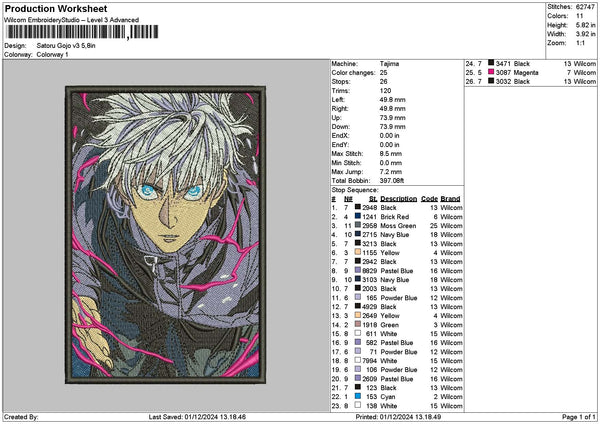Select the 2958 Moss Green color swatch
600x424 pixels.
coord(357,225)
